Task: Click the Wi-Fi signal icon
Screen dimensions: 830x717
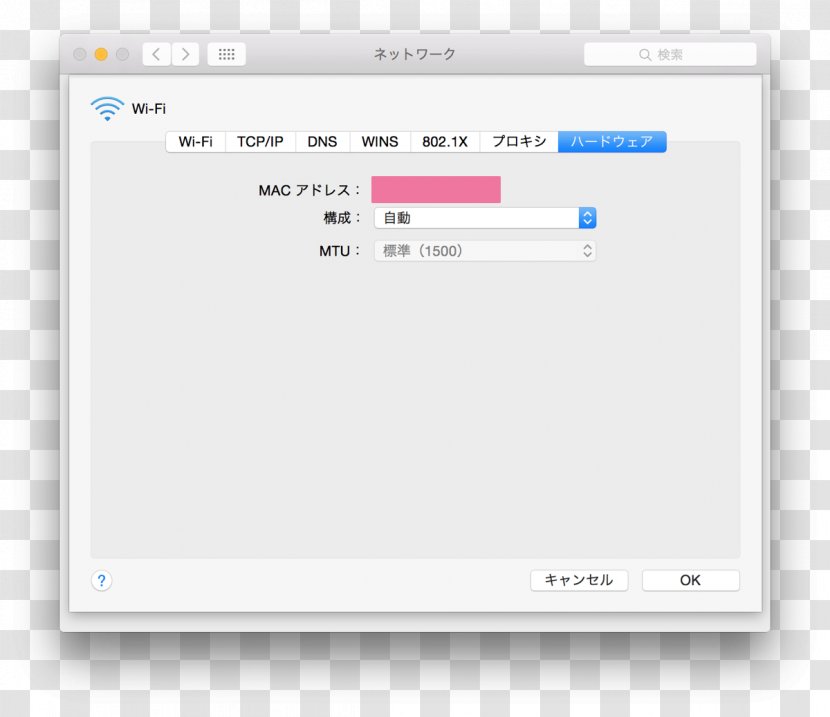Action: click(107, 108)
